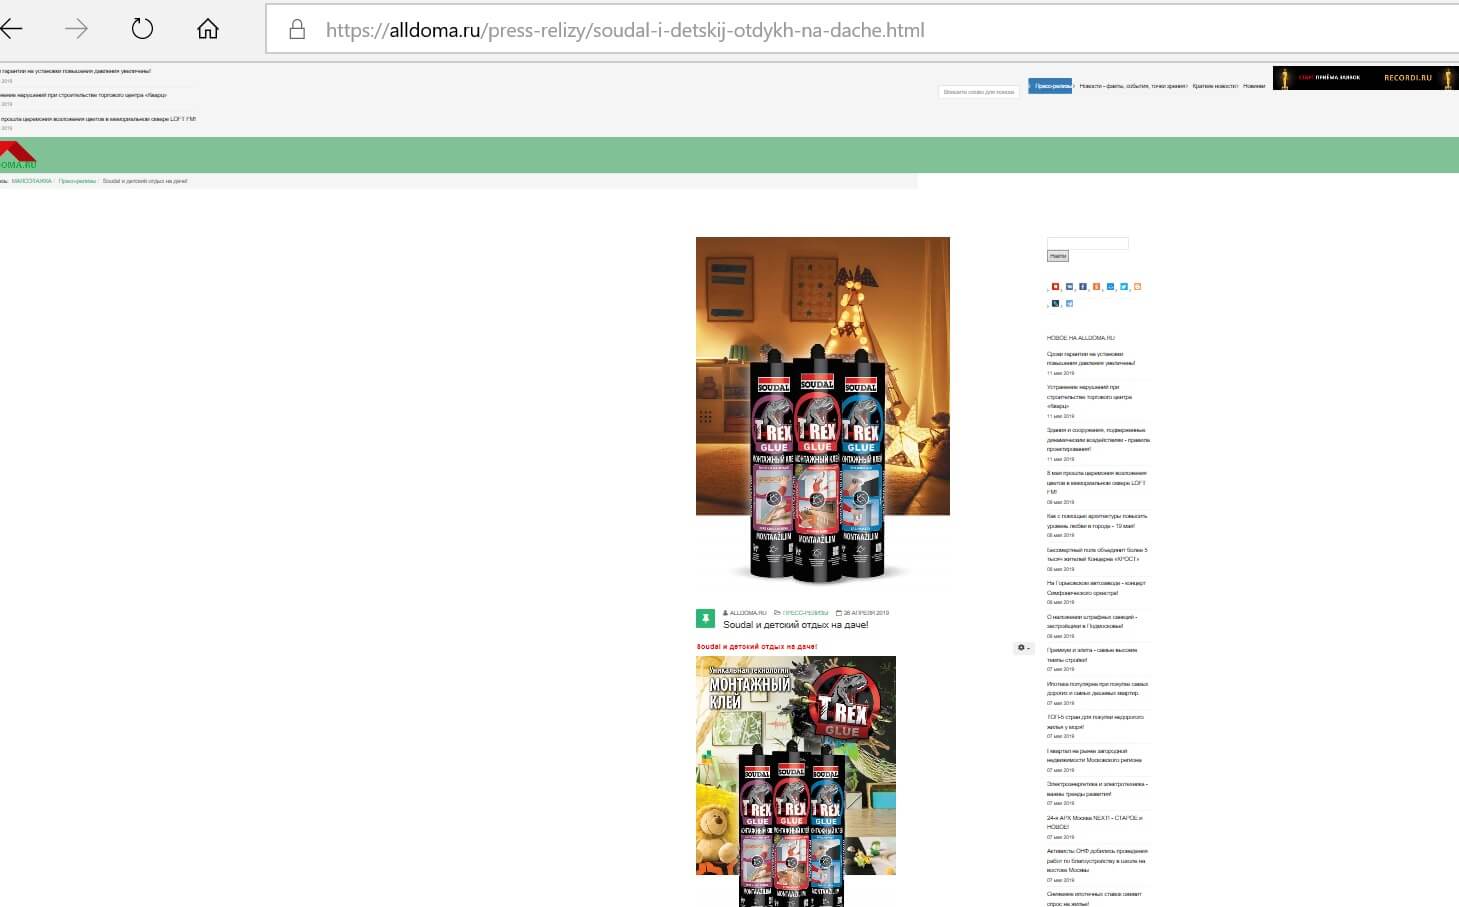
Task: Open sidebar news 'ТОП-5 стран для покупки недорогого жилья'
Action: tap(1095, 722)
